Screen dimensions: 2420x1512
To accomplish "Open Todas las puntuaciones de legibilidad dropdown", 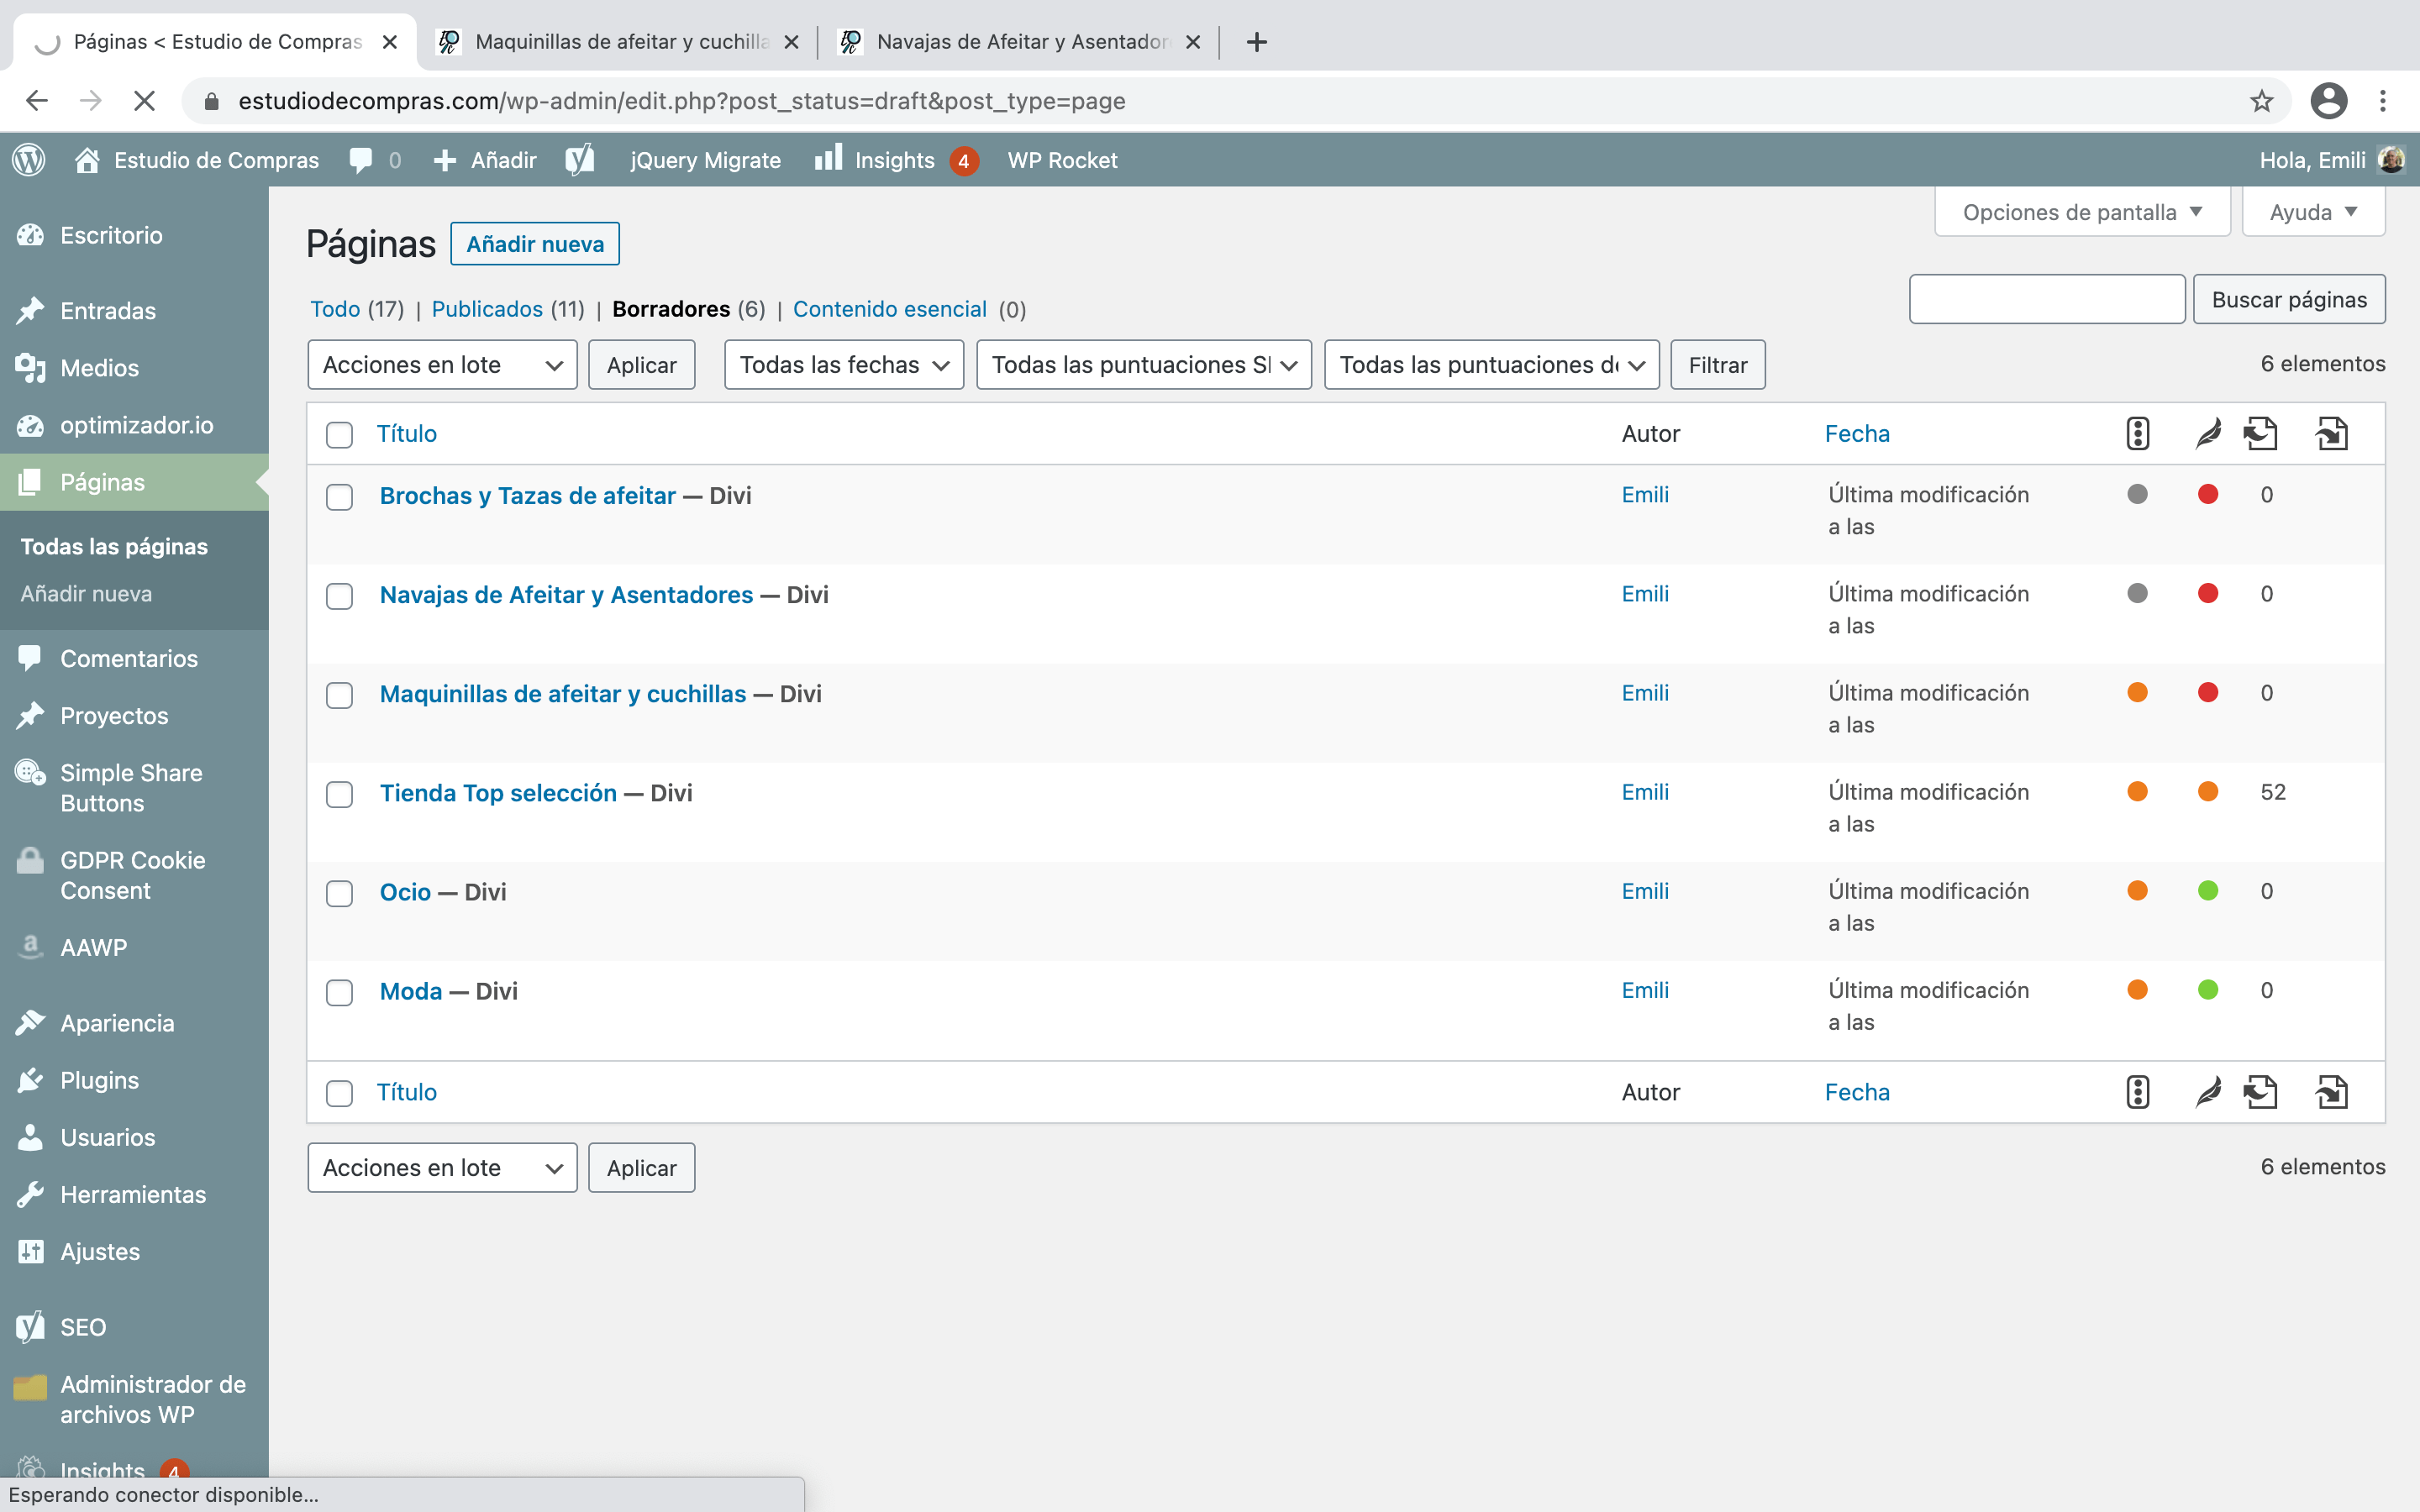I will [1491, 365].
